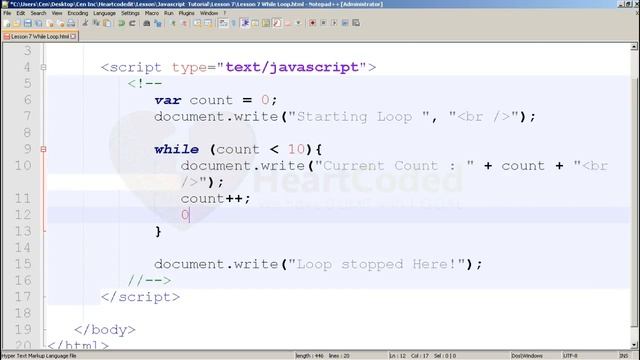
Task: Click the Dos\Windows line ending status field
Action: point(527,356)
